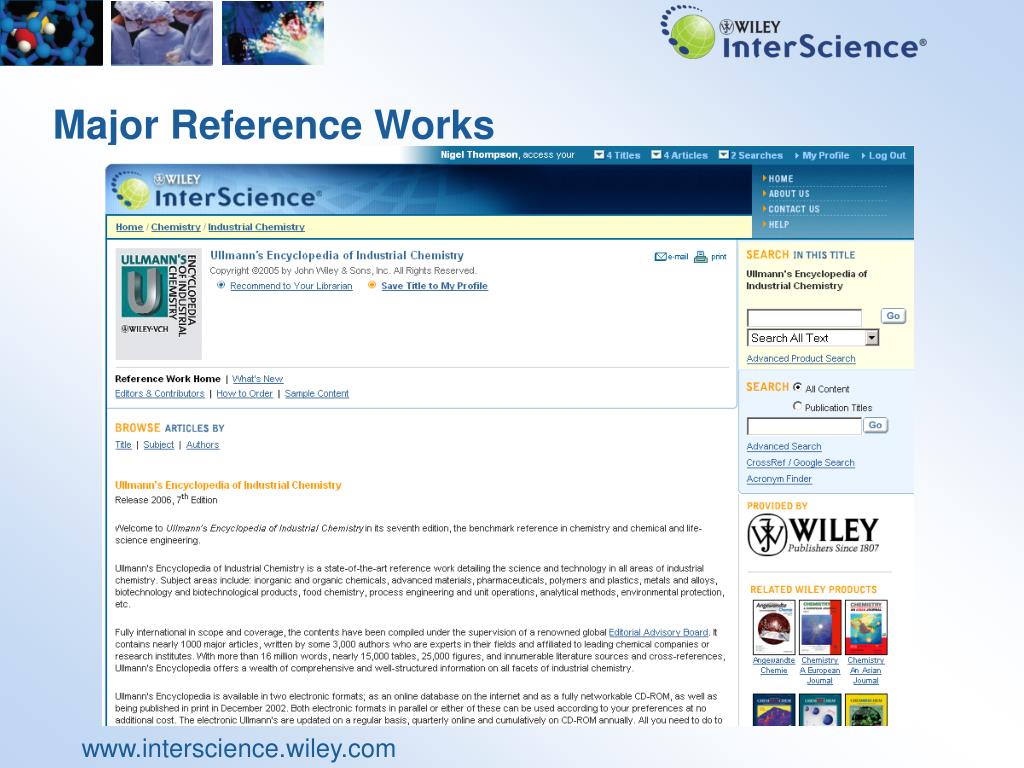Open How to Order link

[x=244, y=394]
